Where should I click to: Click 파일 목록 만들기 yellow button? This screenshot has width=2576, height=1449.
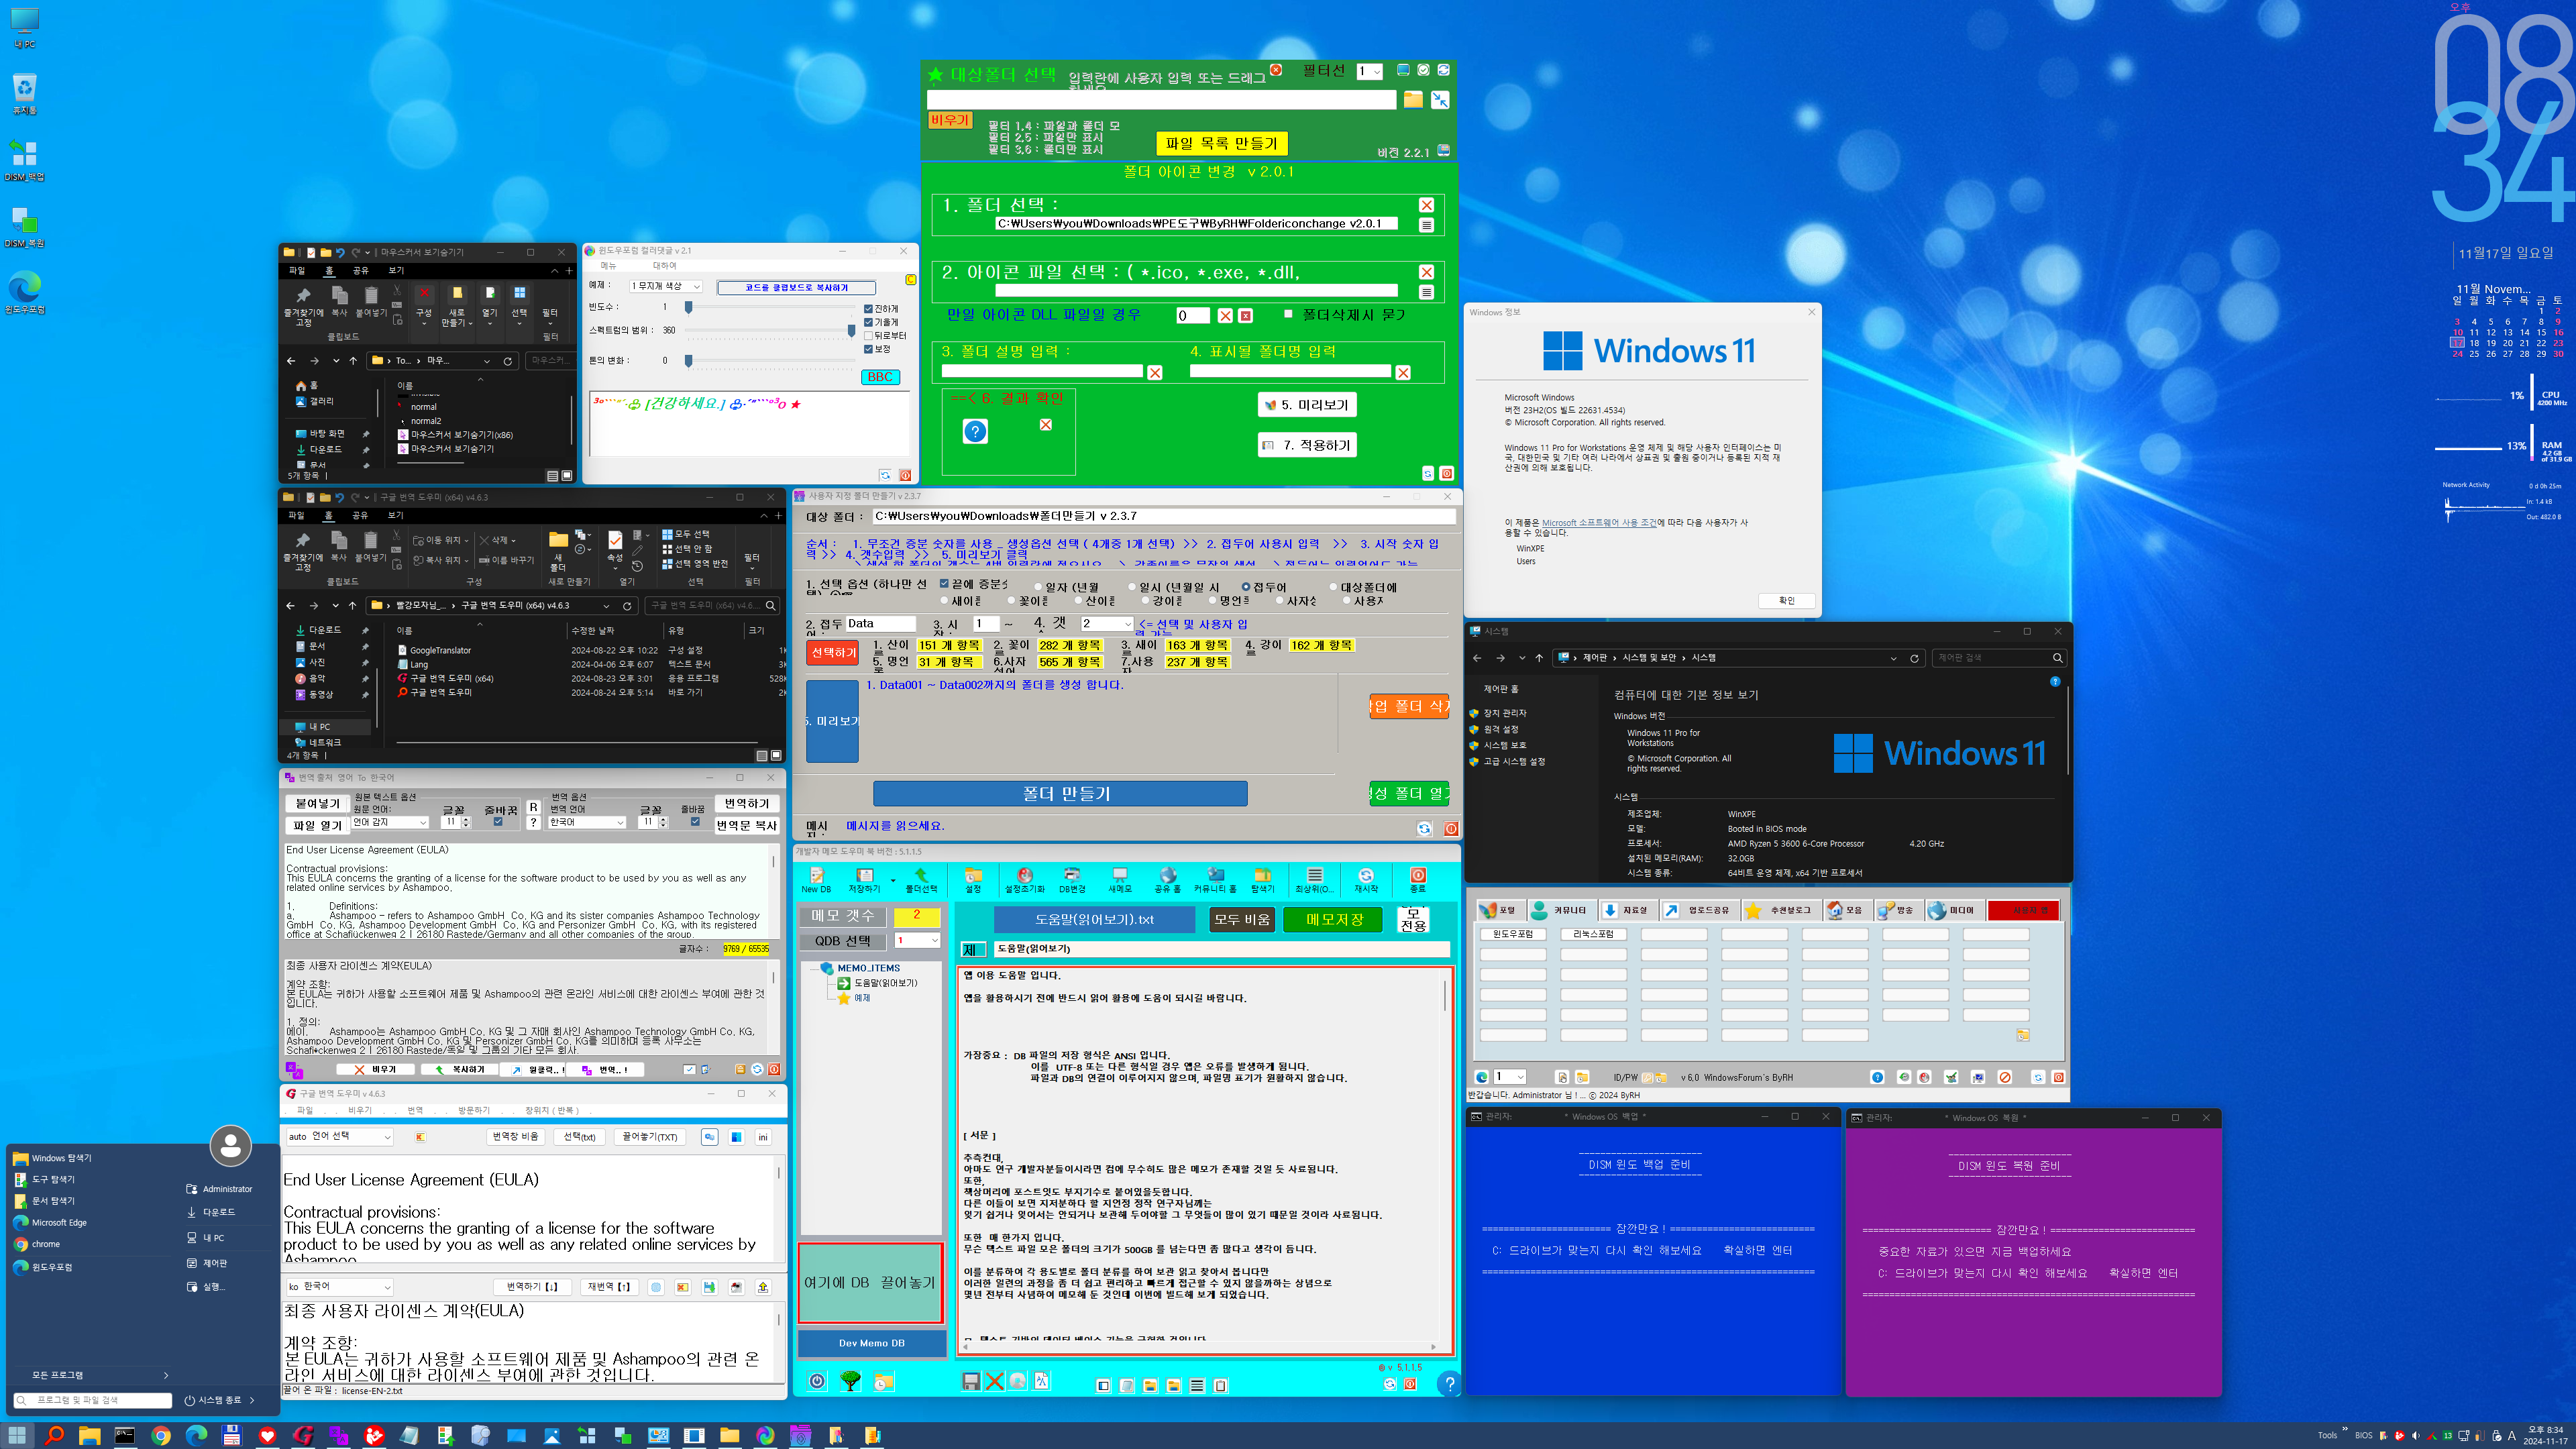coord(1221,144)
